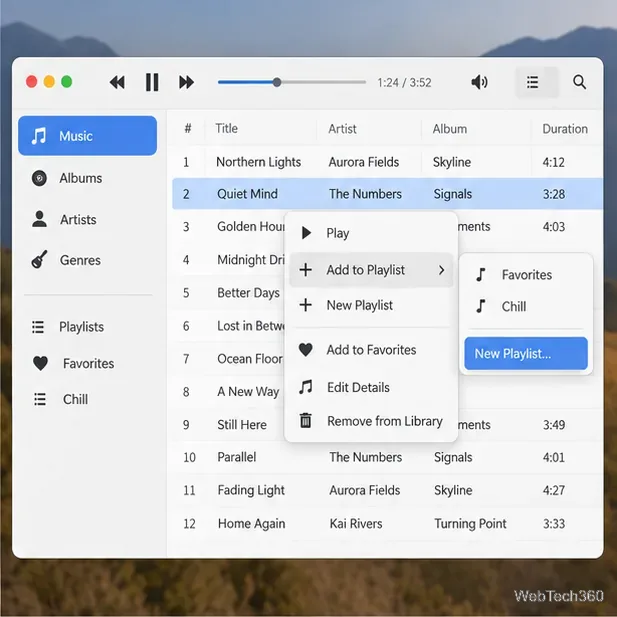
Task: Choose Play from the context menu
Action: pos(371,233)
